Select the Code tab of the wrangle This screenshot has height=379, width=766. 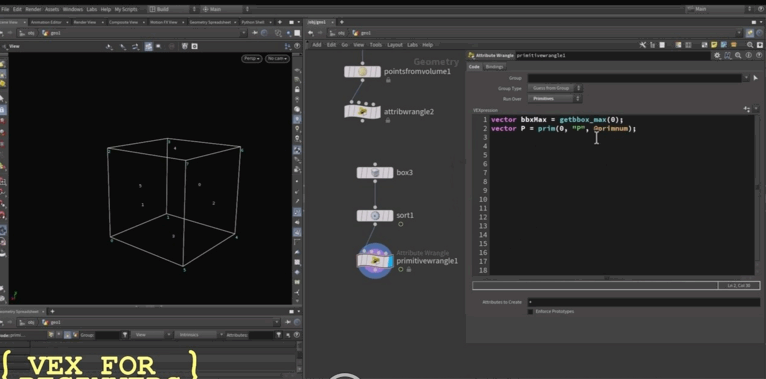[474, 67]
